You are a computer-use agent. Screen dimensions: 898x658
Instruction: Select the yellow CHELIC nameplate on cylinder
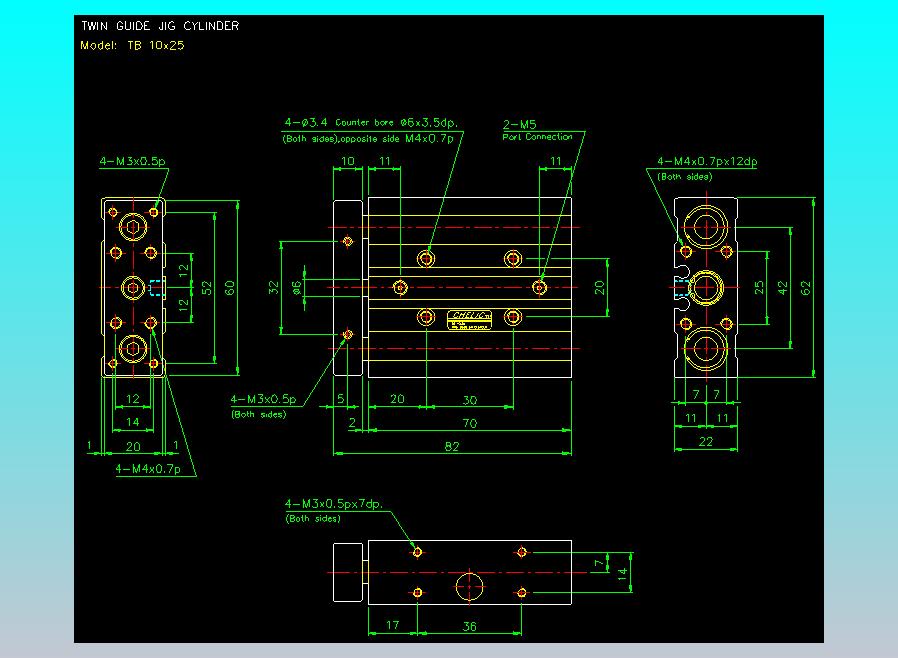[x=469, y=320]
